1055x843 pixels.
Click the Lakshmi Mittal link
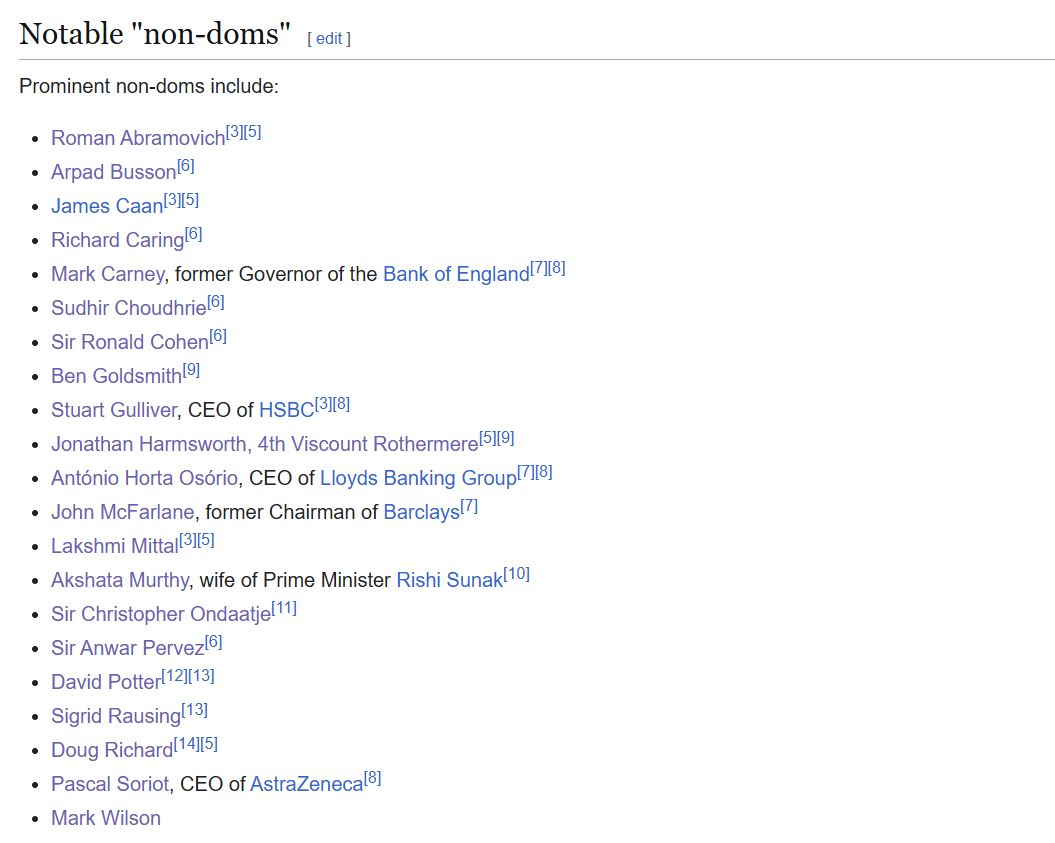tap(115, 546)
